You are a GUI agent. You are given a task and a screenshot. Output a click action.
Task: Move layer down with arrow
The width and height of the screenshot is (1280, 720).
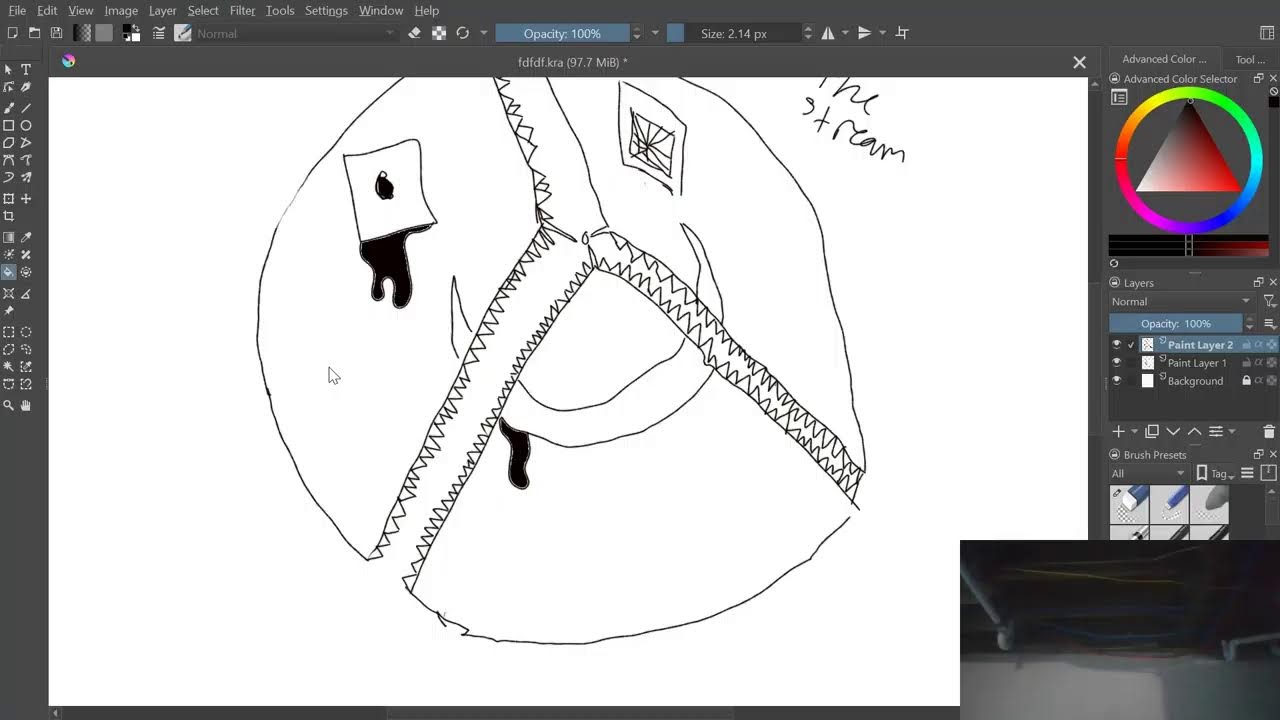[x=1173, y=431]
